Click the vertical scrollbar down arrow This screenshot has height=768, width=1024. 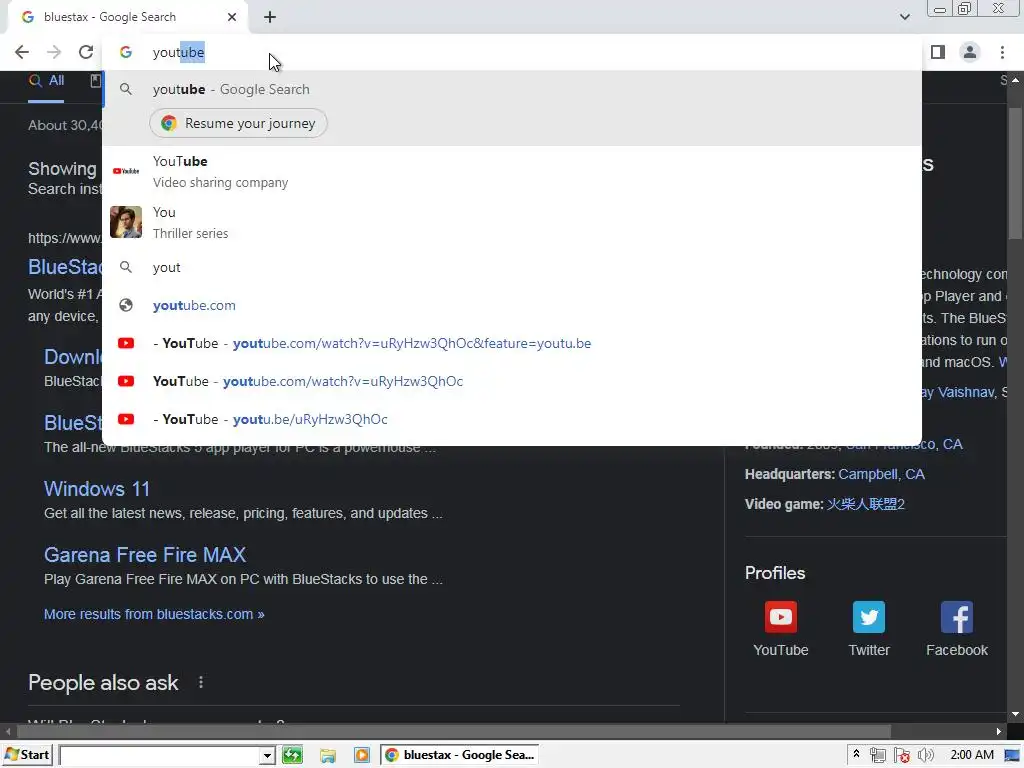1016,714
